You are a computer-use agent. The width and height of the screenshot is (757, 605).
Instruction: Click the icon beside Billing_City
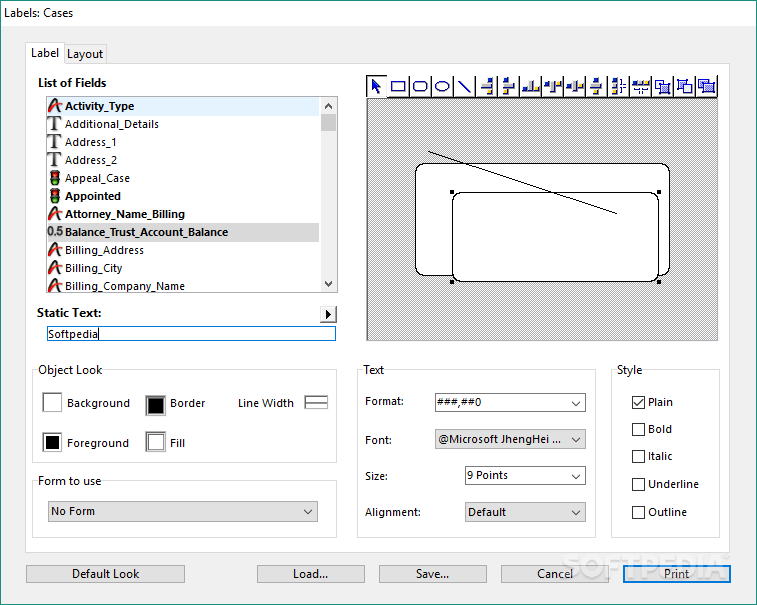(x=55, y=268)
